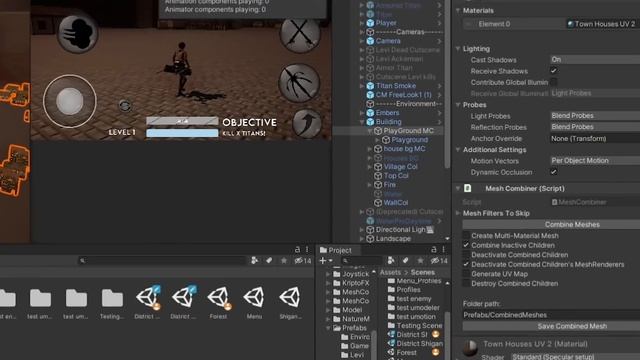
Task: Click the Element 0 material field
Action: (602, 24)
